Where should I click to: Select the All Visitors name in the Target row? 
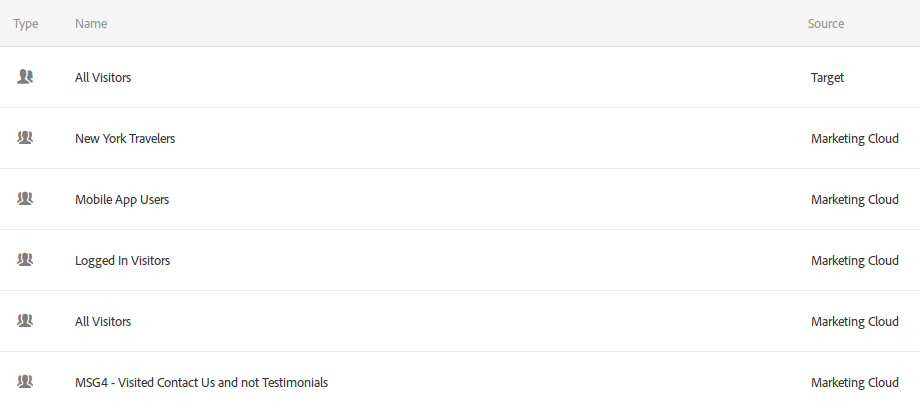(103, 77)
